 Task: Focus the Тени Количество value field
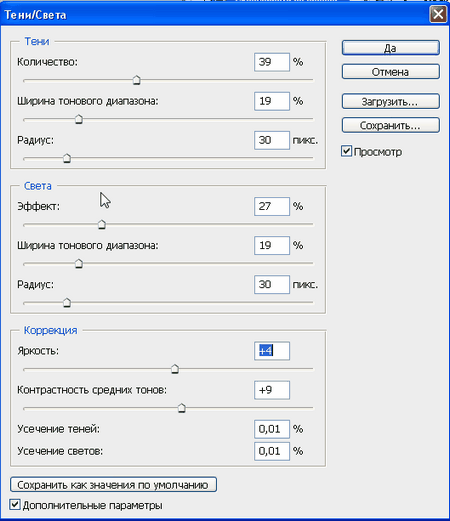point(272,62)
